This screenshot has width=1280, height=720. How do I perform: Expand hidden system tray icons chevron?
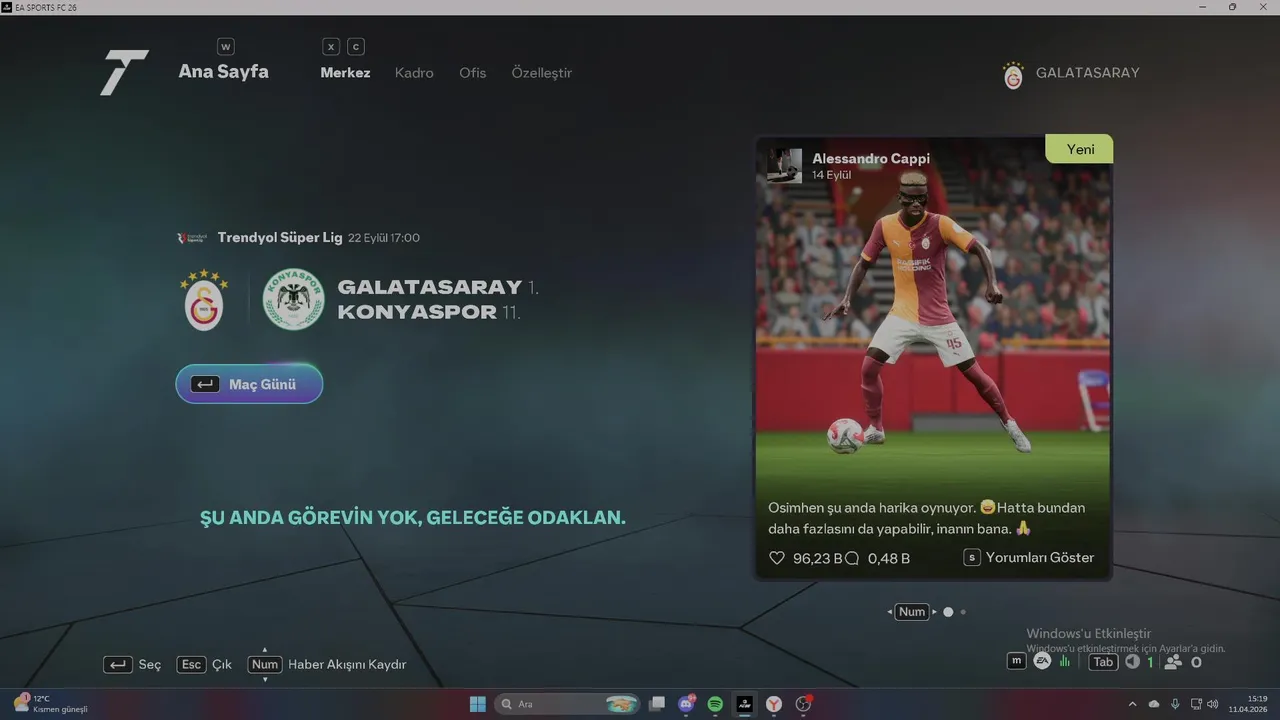[x=1133, y=704]
